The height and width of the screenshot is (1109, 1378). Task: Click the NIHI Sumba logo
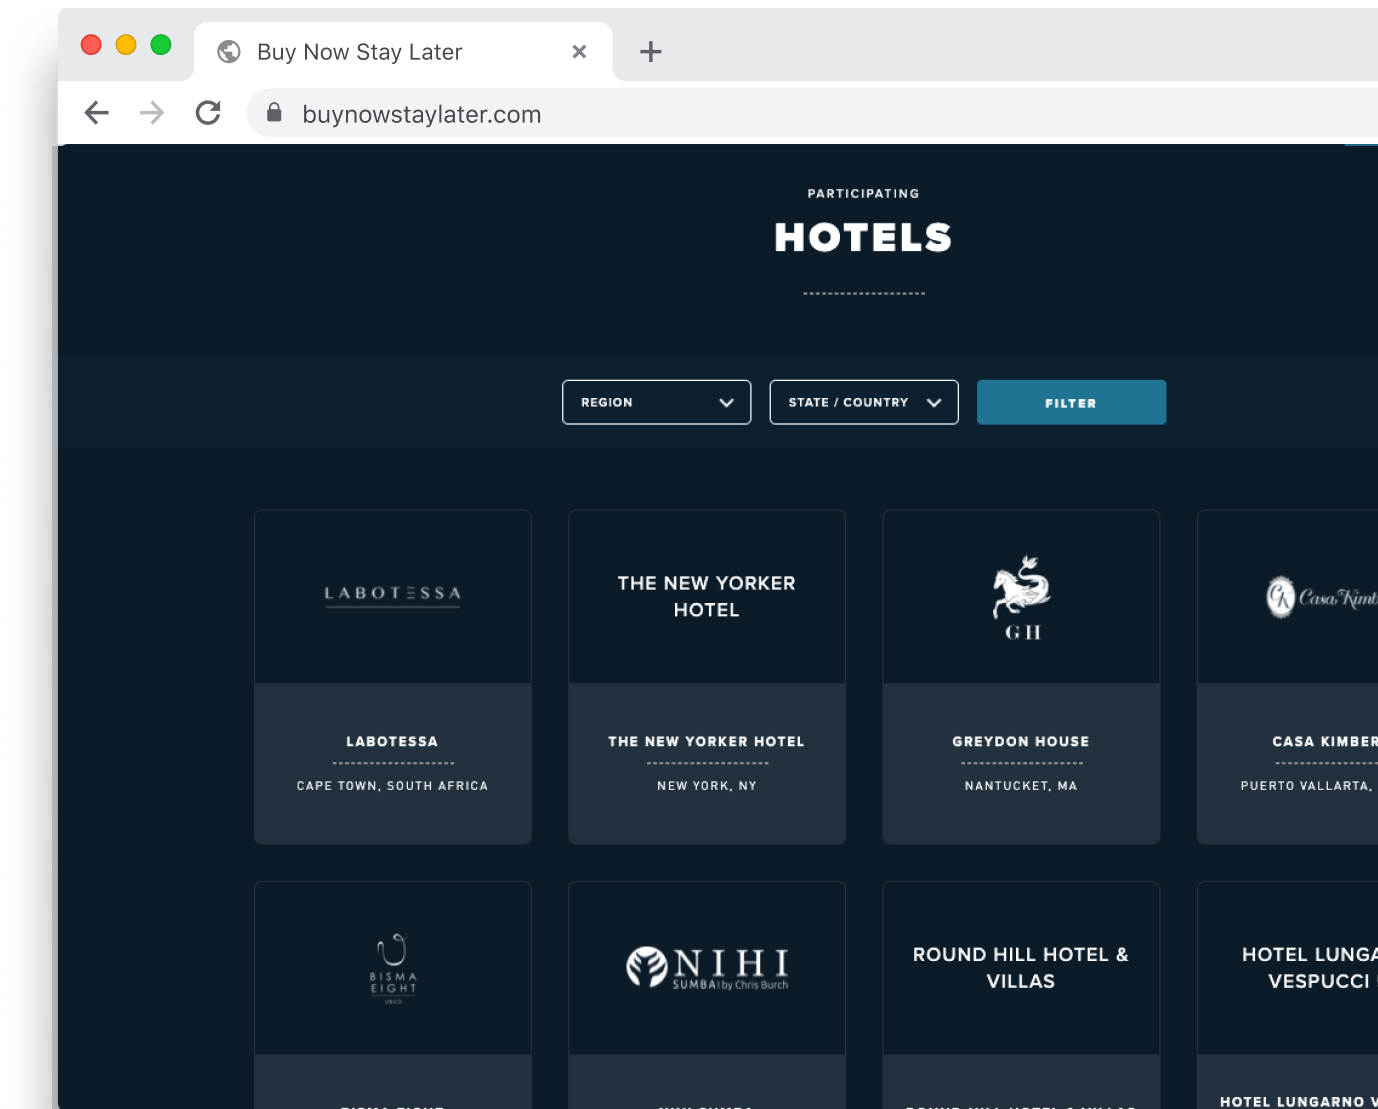(x=707, y=968)
